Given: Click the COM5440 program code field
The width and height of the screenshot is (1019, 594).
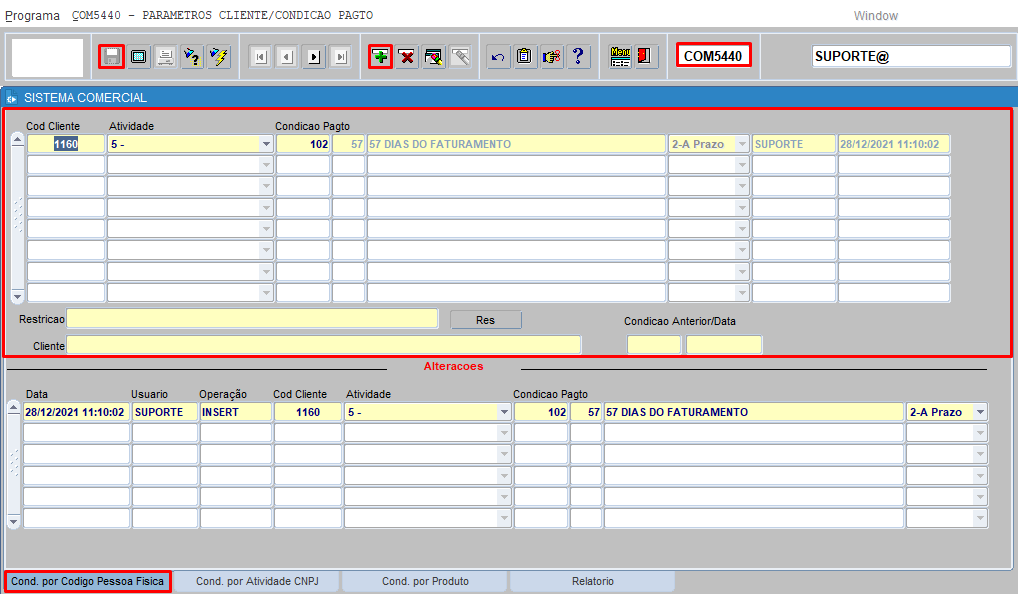Looking at the screenshot, I should click(x=714, y=56).
